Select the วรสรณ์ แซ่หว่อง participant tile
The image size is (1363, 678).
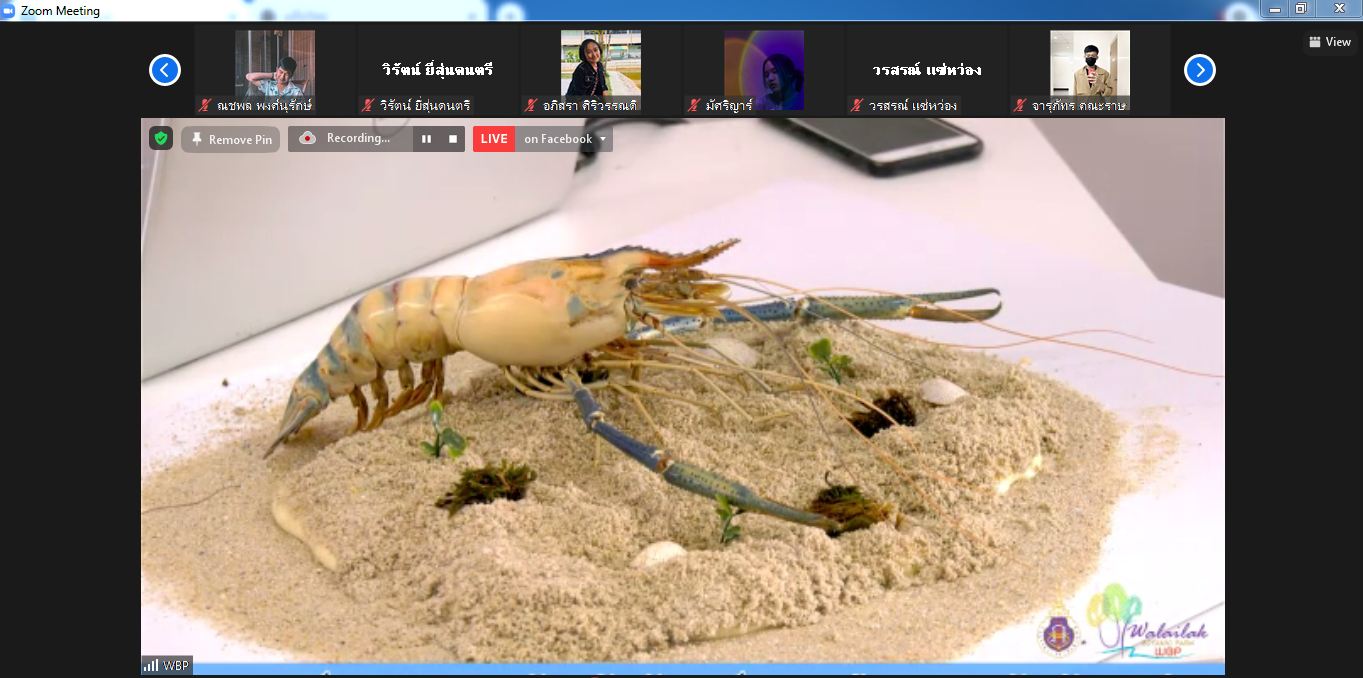[x=926, y=70]
